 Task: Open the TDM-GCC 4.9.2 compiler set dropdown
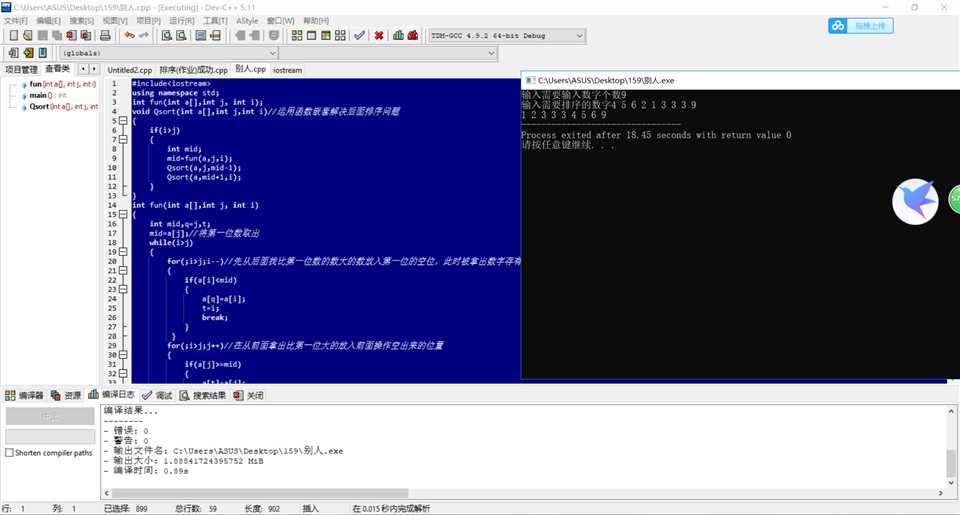(x=507, y=36)
